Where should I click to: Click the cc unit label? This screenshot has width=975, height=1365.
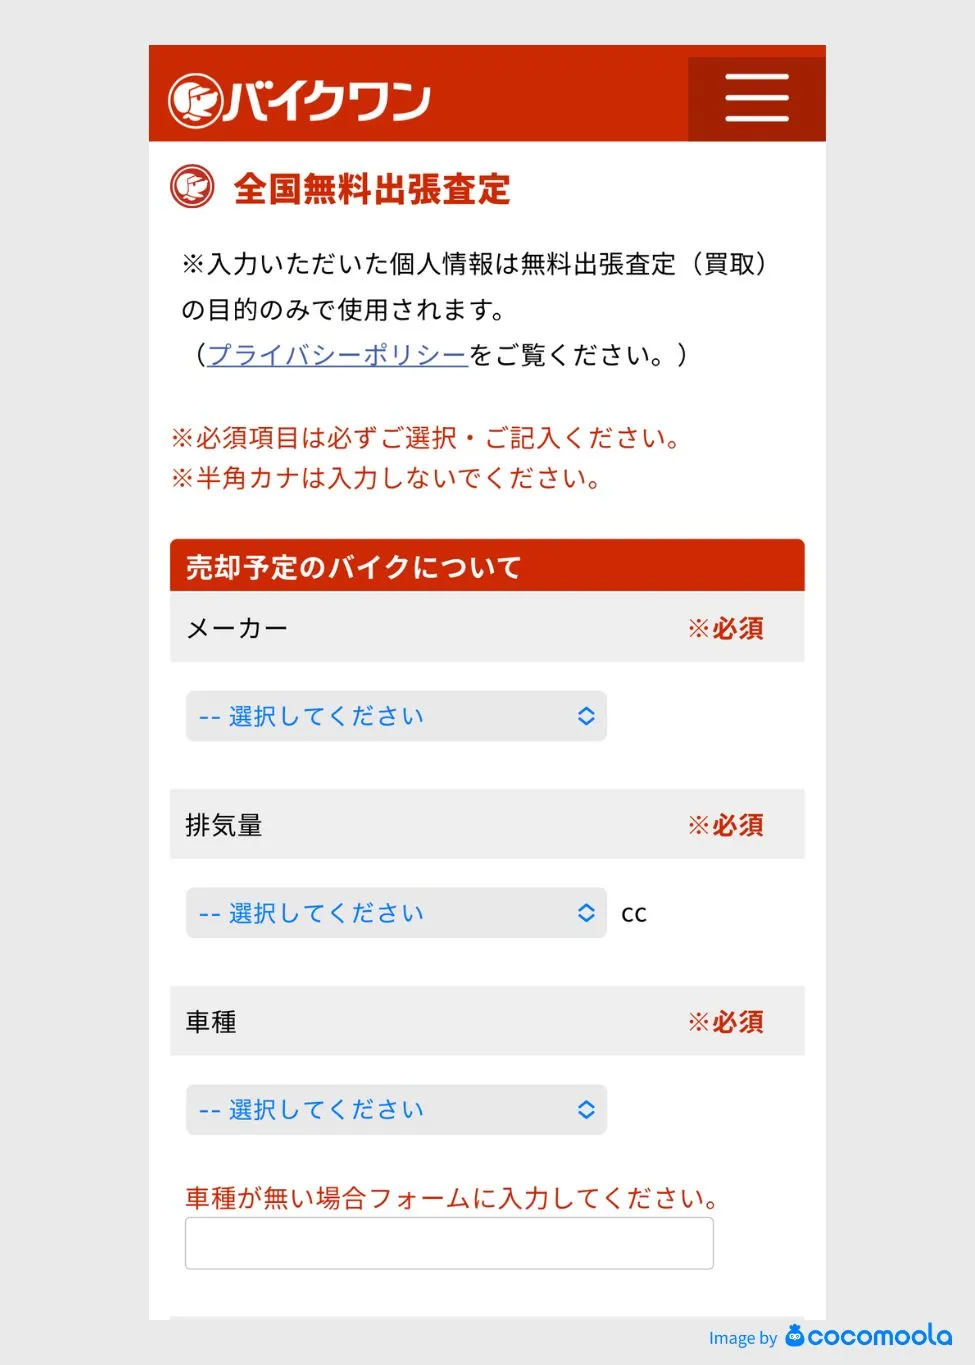click(x=634, y=914)
